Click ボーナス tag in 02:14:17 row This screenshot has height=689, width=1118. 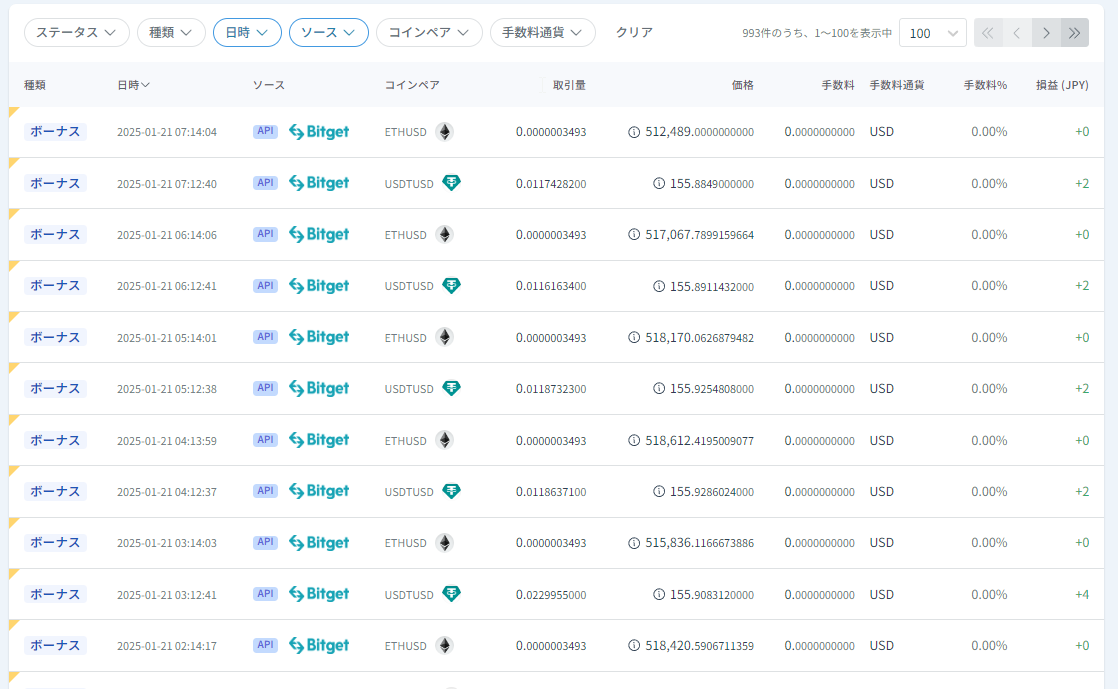click(x=56, y=645)
